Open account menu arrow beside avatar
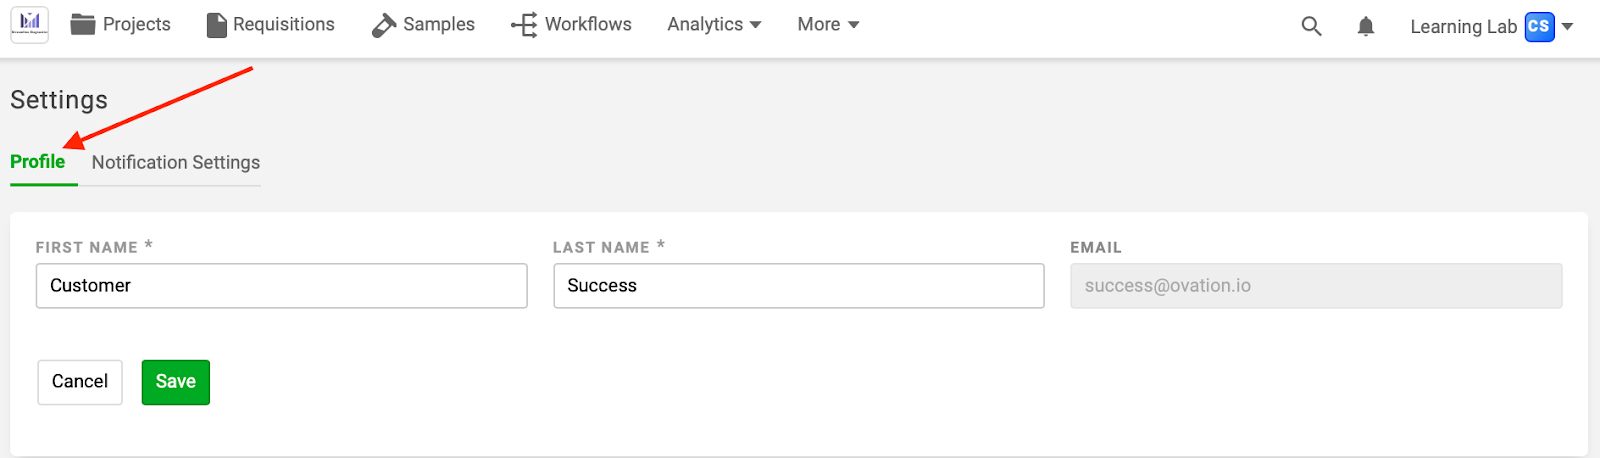 (x=1567, y=27)
